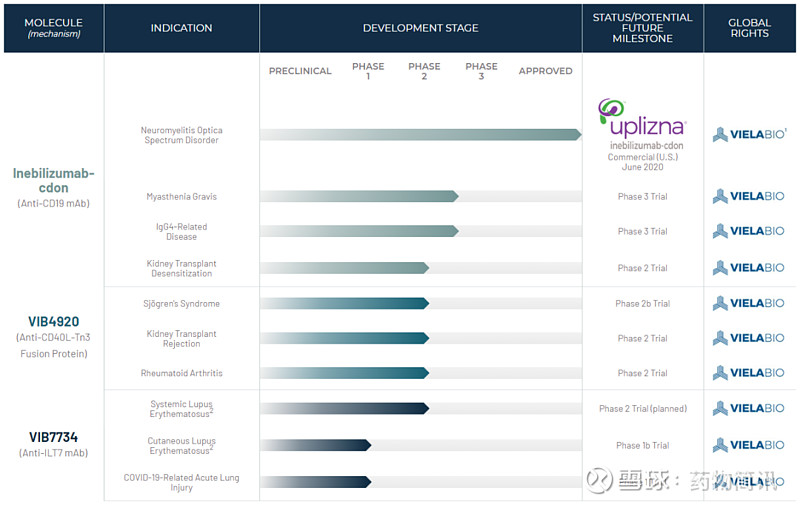Image resolution: width=800 pixels, height=505 pixels.
Task: Click VielaBio logo in IgG4-Related Disease row
Action: [748, 231]
